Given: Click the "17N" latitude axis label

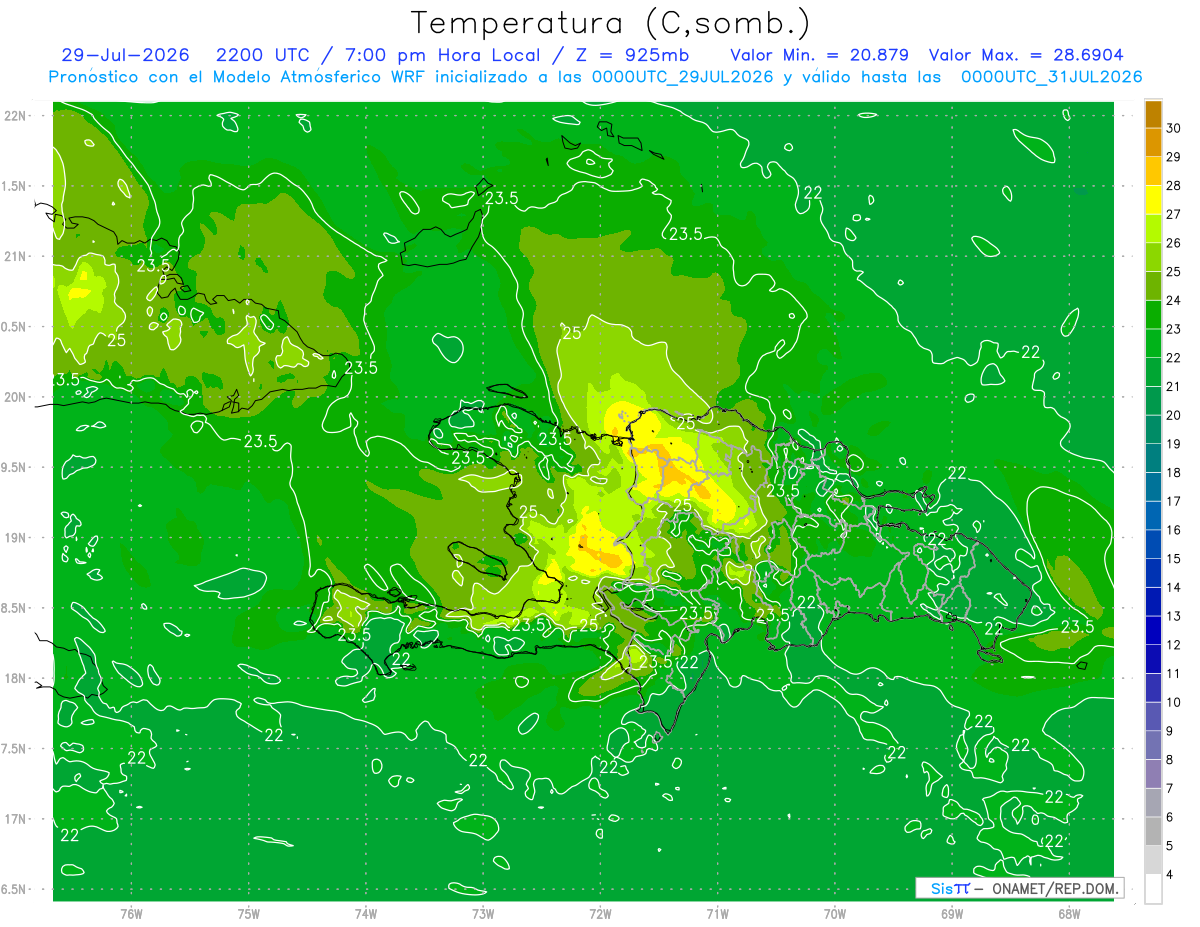Looking at the screenshot, I should tap(15, 819).
